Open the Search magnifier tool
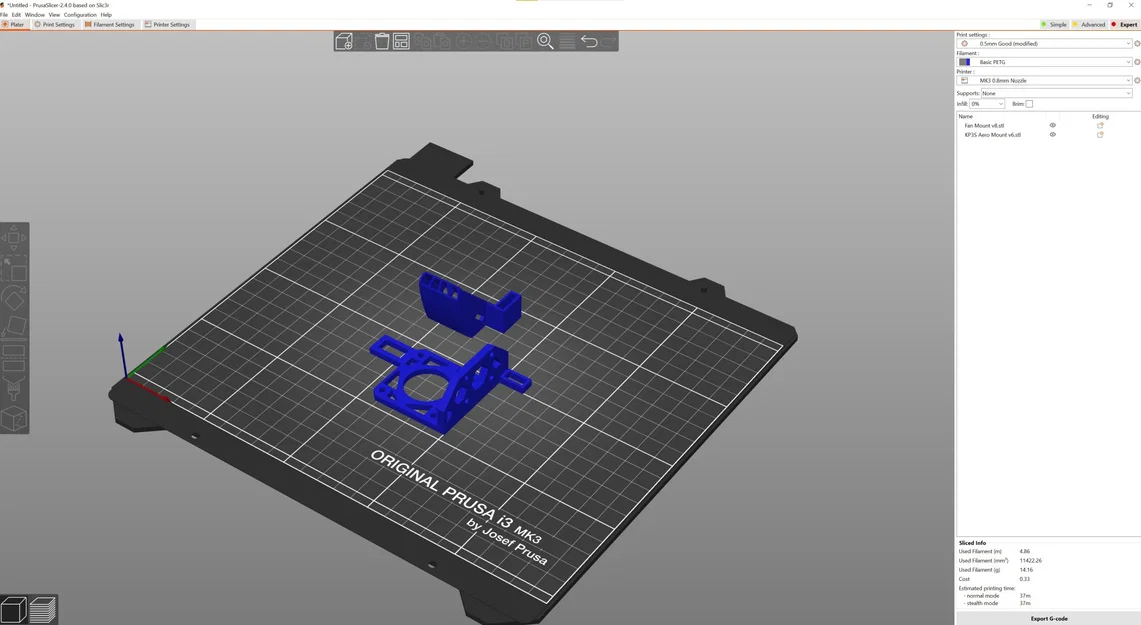Screen dimensions: 1141x625 545,41
